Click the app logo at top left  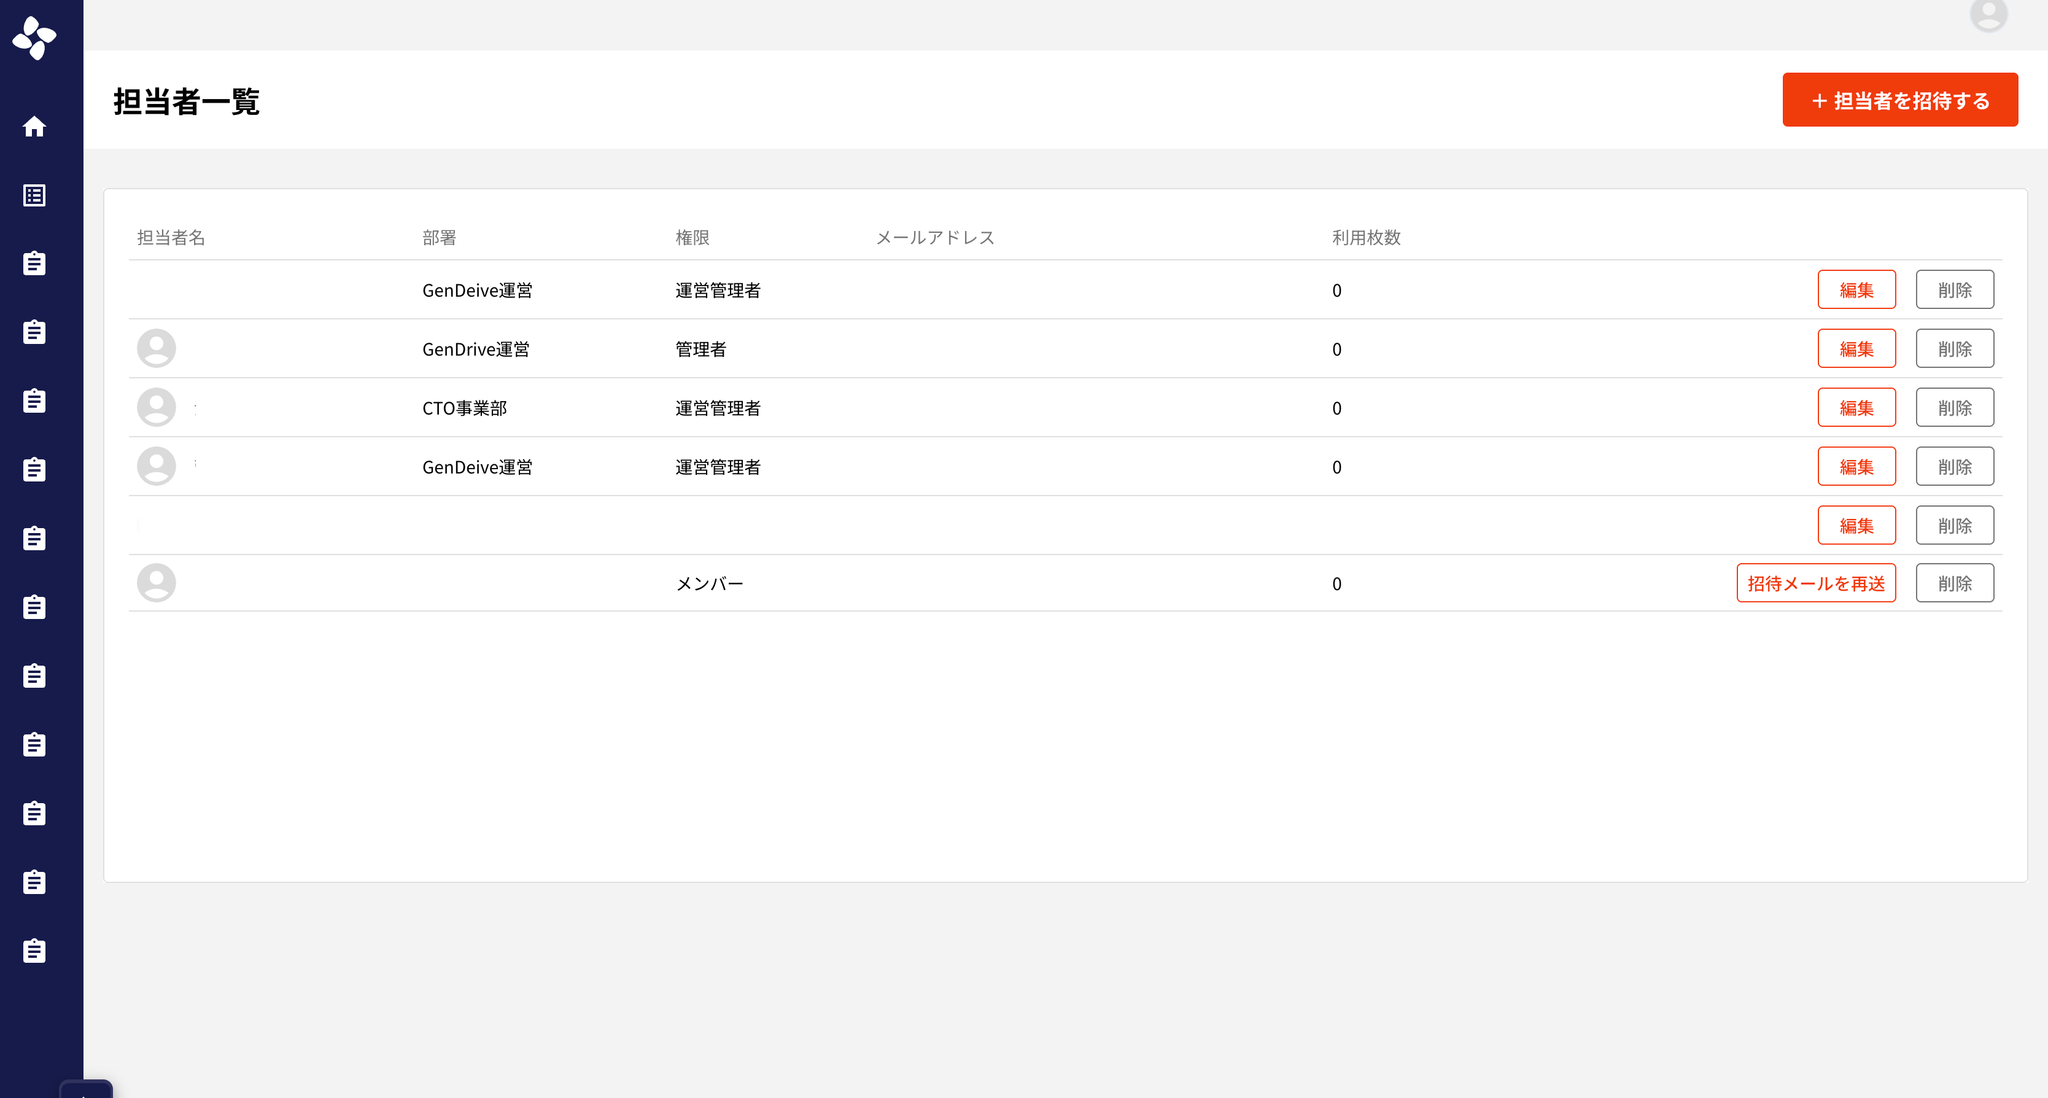[x=34, y=38]
